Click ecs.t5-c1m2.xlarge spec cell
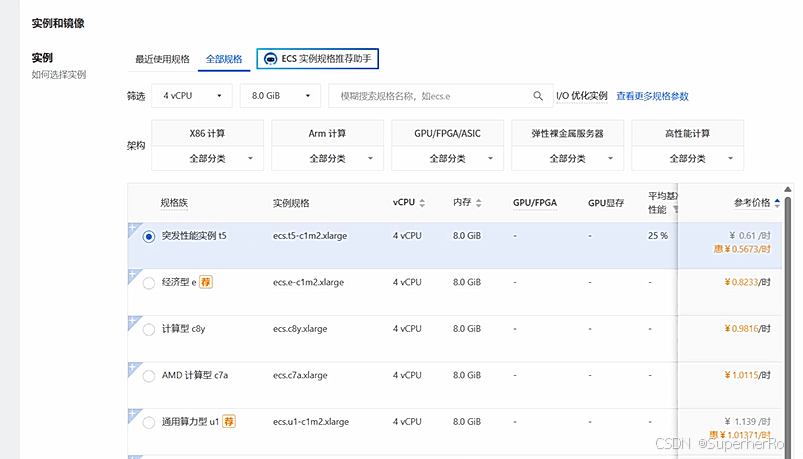The width and height of the screenshot is (803, 459). [310, 236]
